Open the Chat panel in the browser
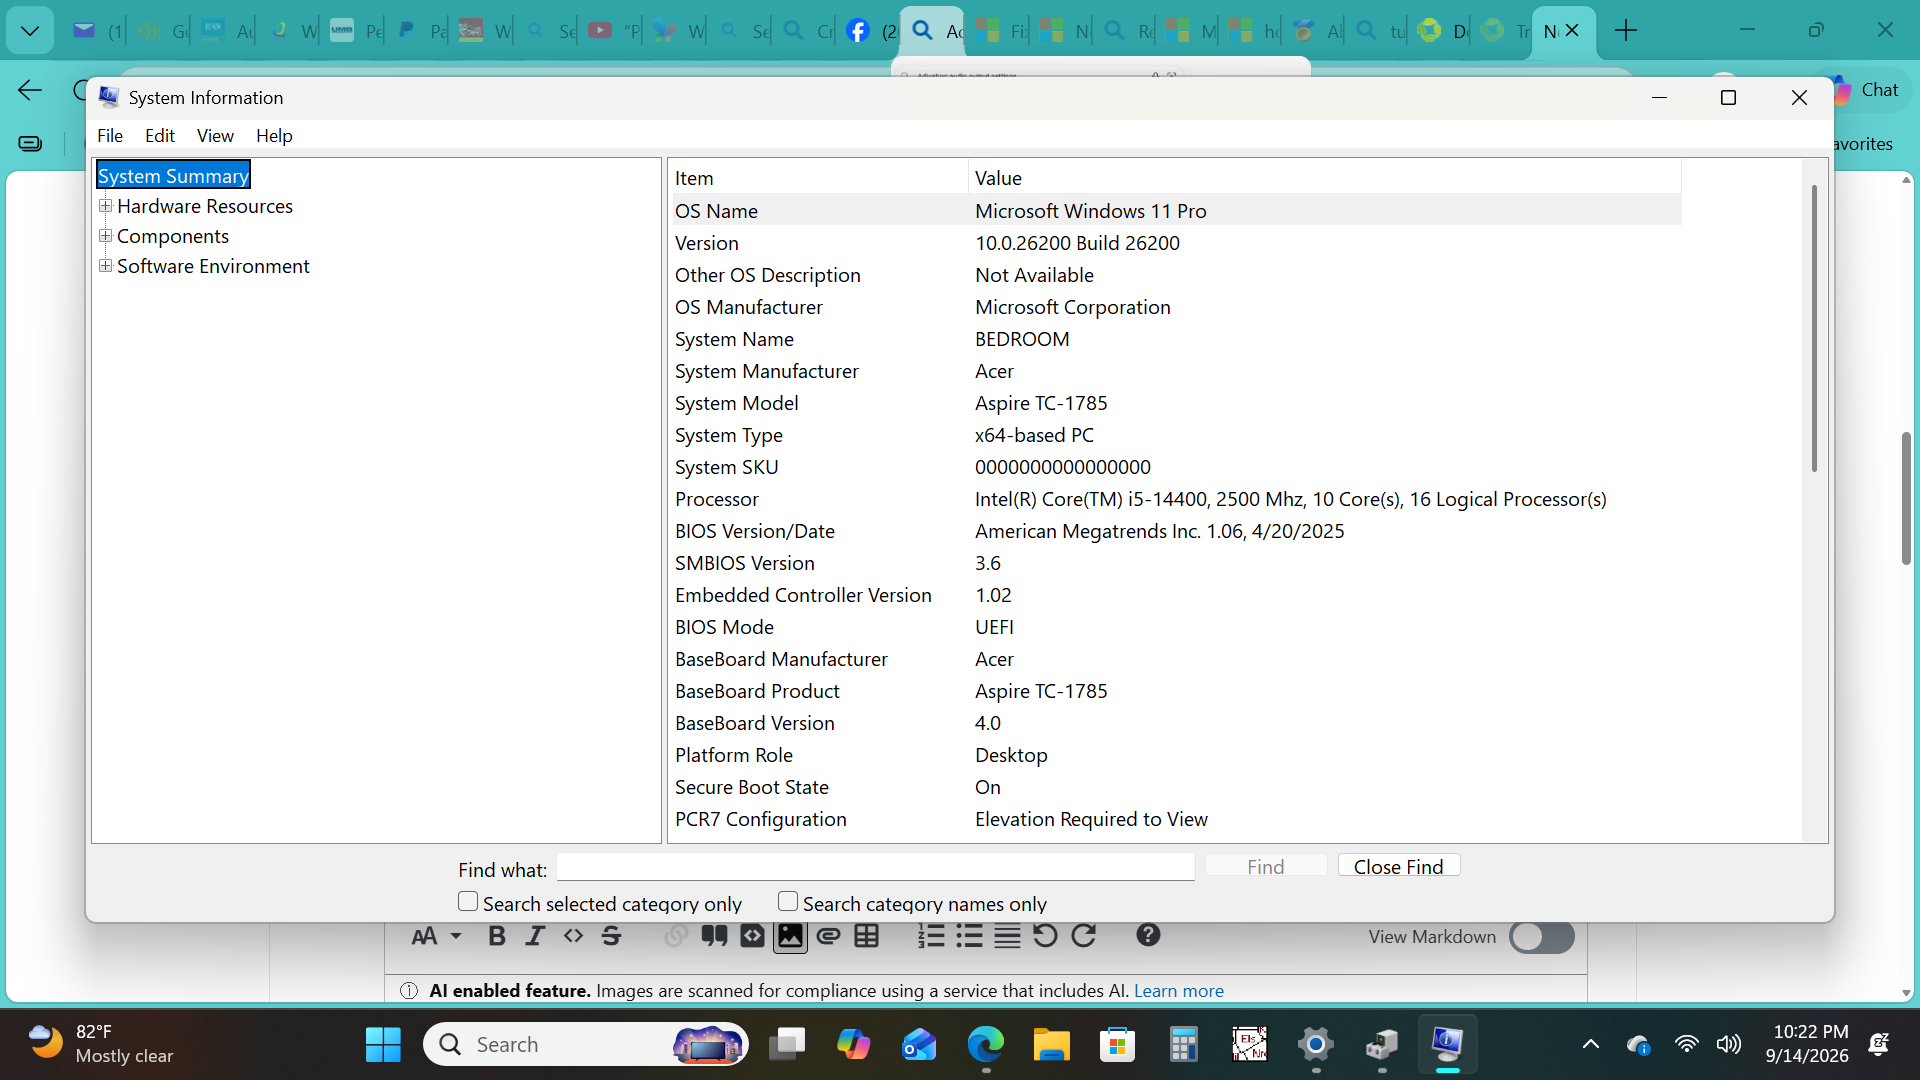The height and width of the screenshot is (1080, 1920). tap(1867, 90)
